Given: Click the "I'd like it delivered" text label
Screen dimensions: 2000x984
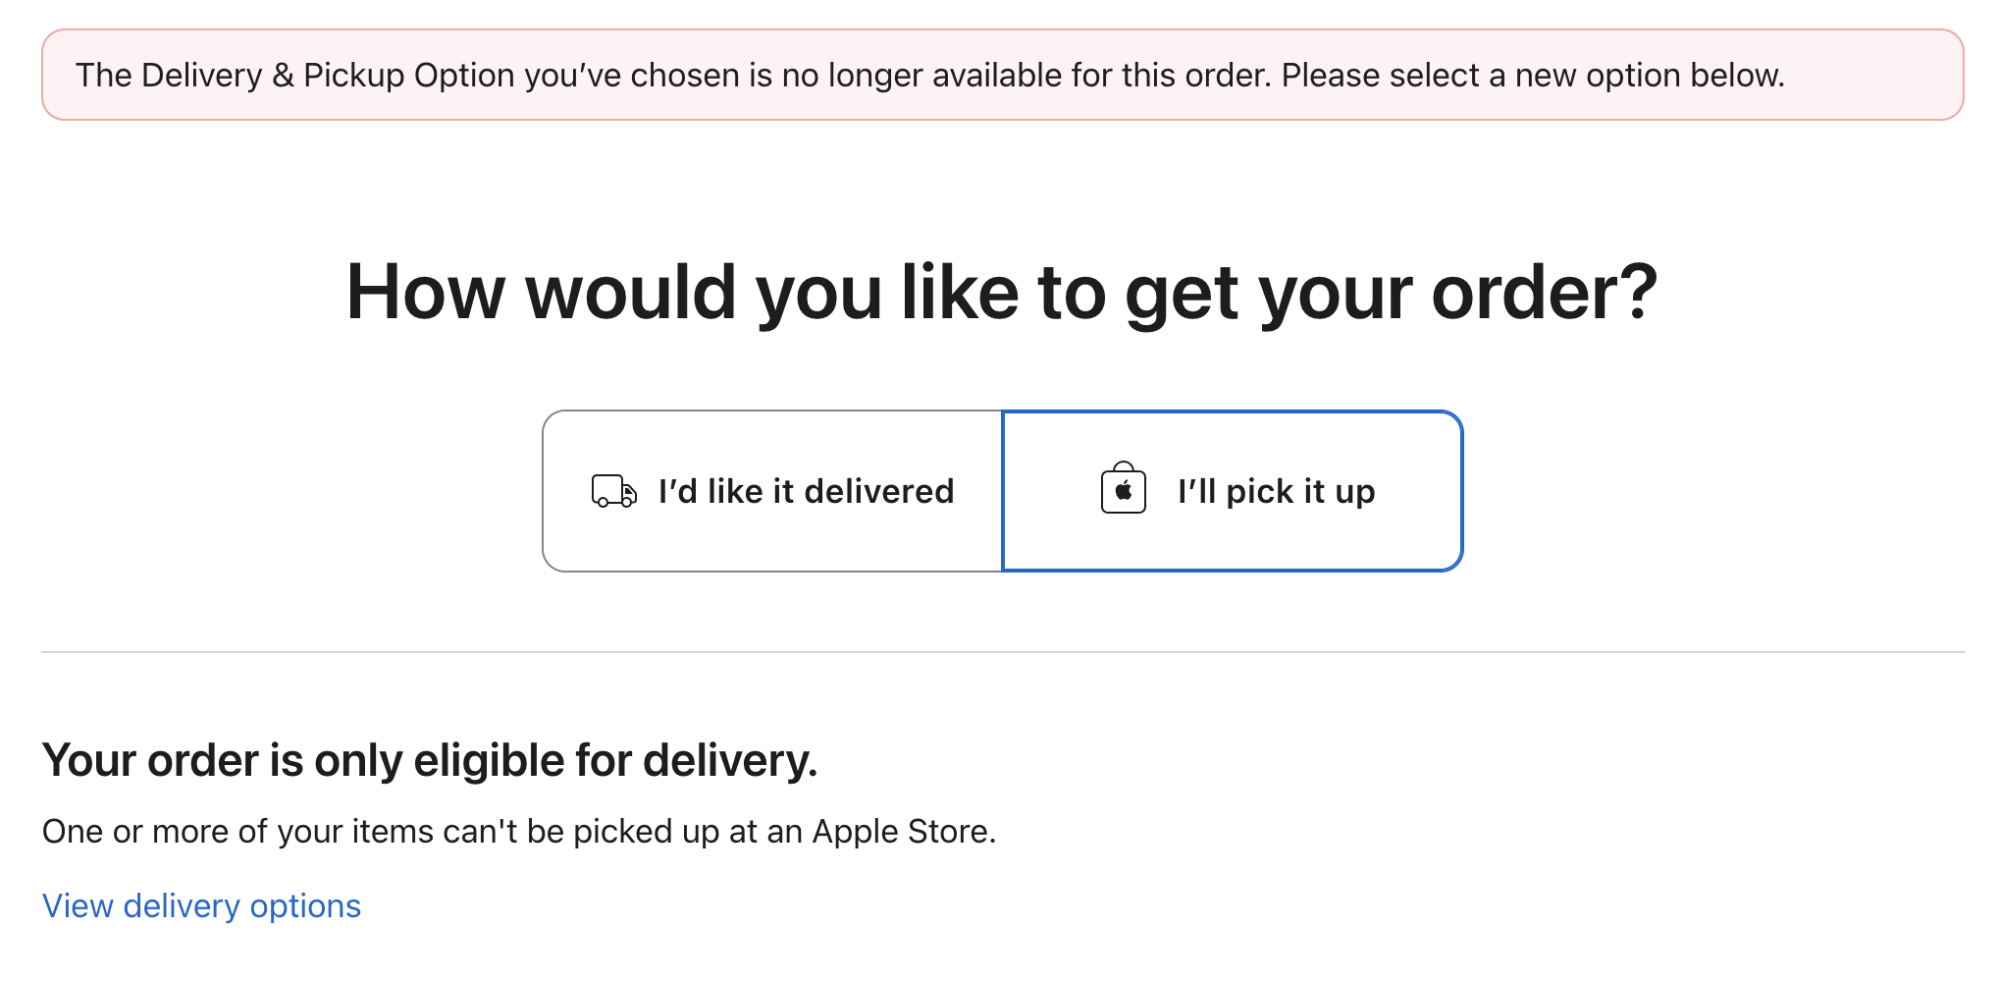Looking at the screenshot, I should point(806,491).
